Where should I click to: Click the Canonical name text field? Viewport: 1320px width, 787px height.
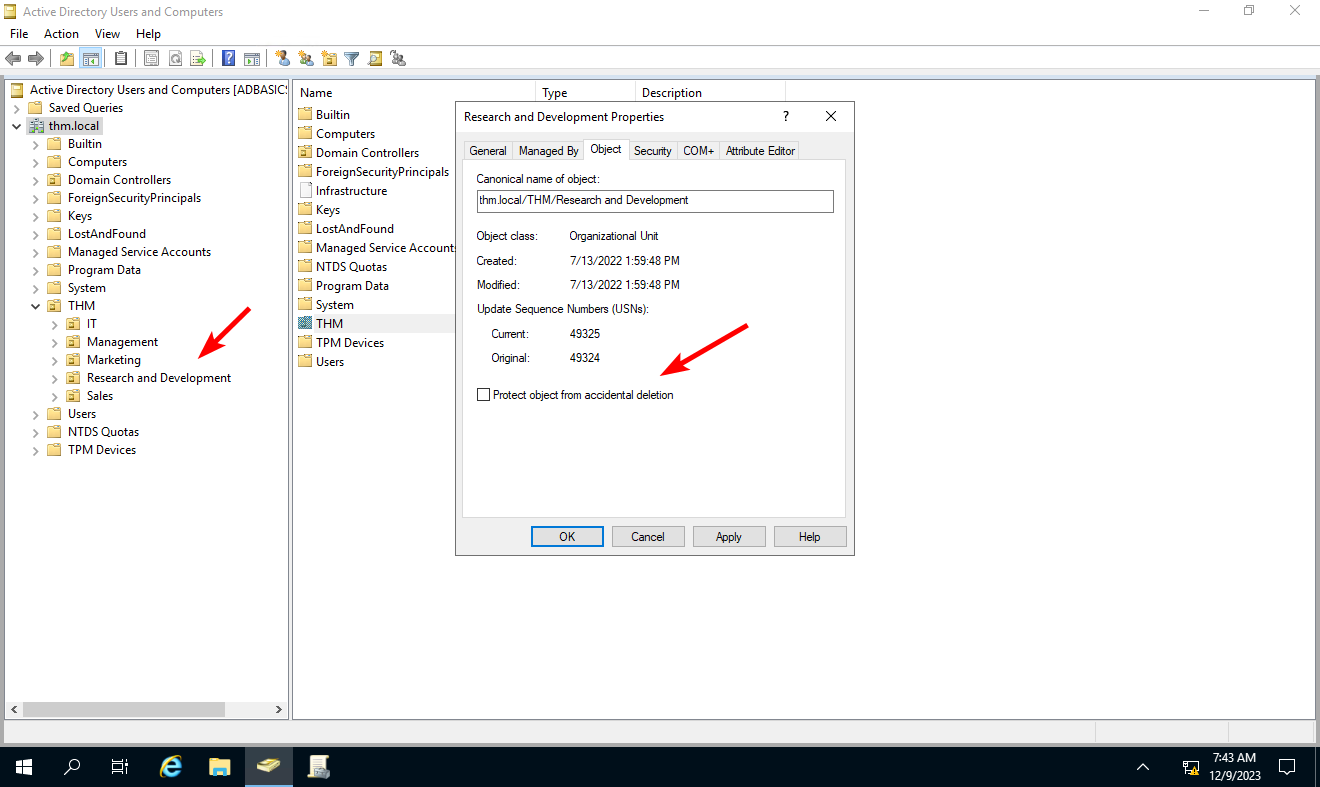655,201
